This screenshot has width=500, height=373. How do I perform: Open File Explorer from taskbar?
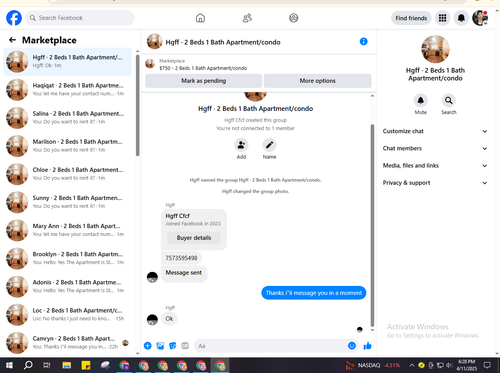coord(67,365)
